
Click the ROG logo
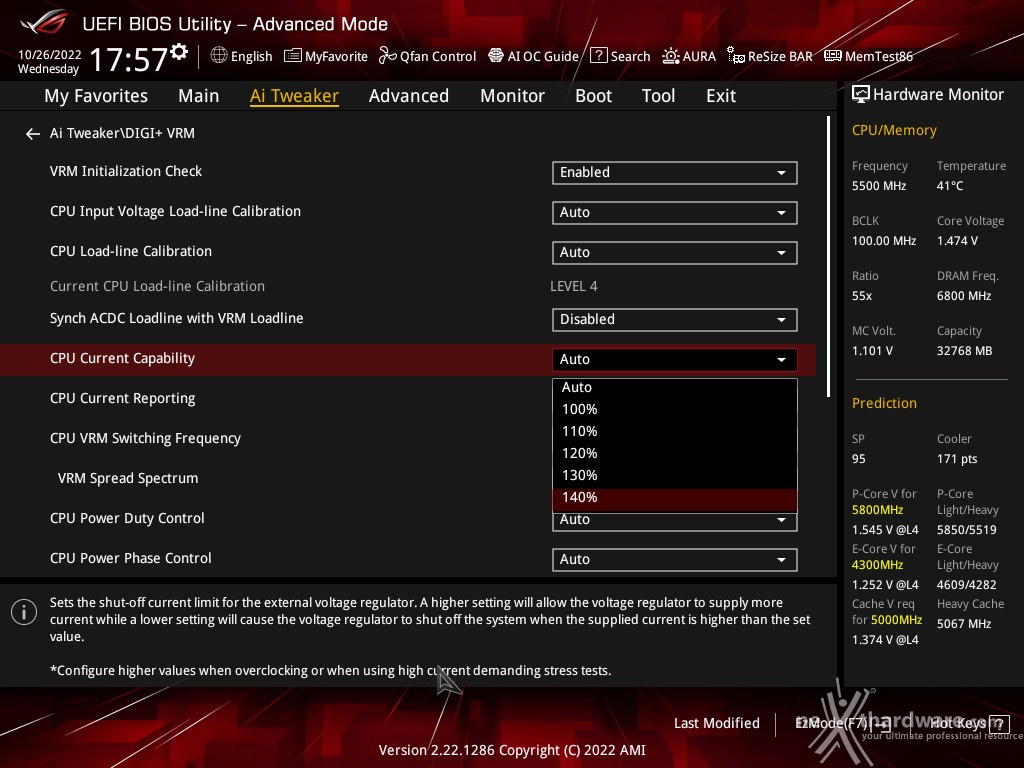(43, 23)
